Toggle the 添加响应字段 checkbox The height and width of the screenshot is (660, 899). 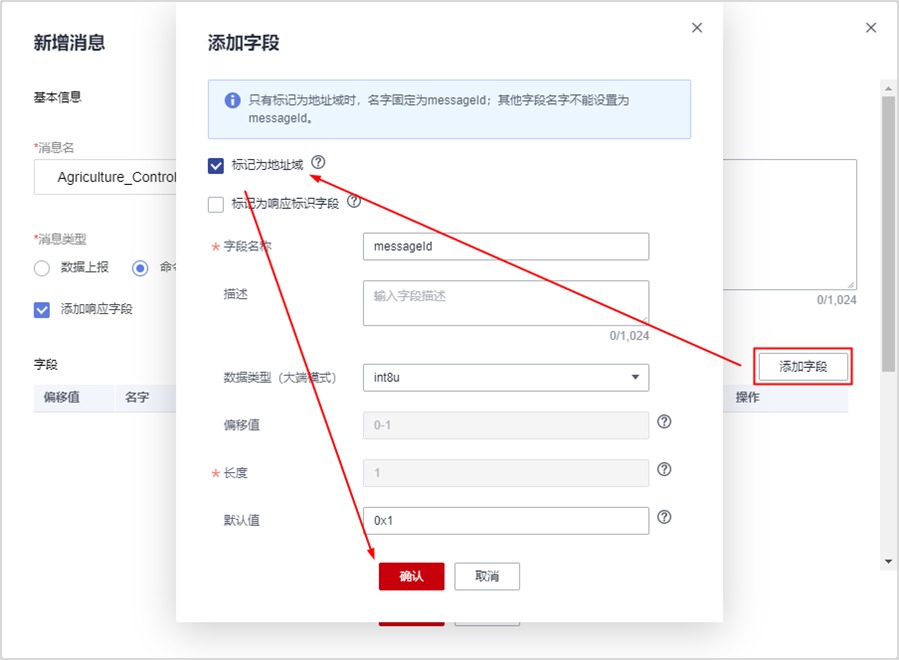click(42, 310)
